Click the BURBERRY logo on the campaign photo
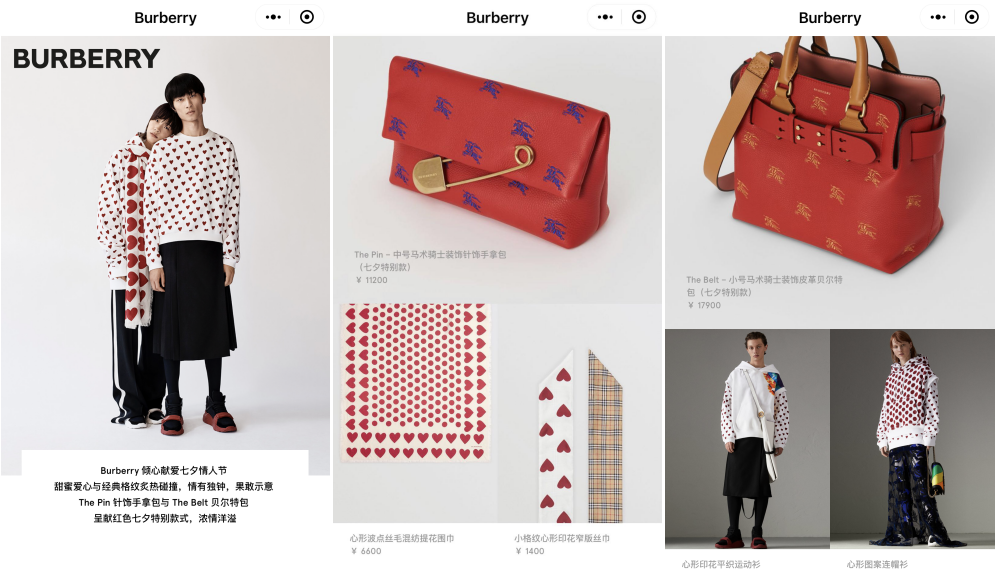The height and width of the screenshot is (583, 996). pos(86,58)
